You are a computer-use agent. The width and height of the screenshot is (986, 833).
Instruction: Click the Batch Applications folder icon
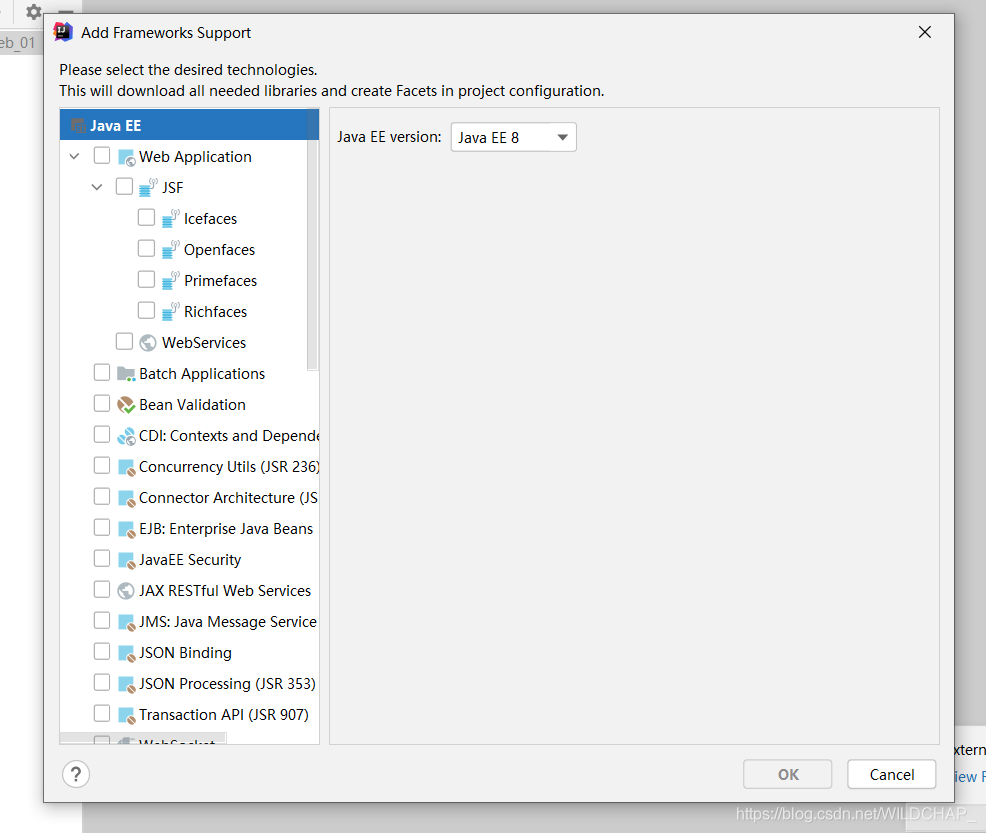pyautogui.click(x=126, y=374)
